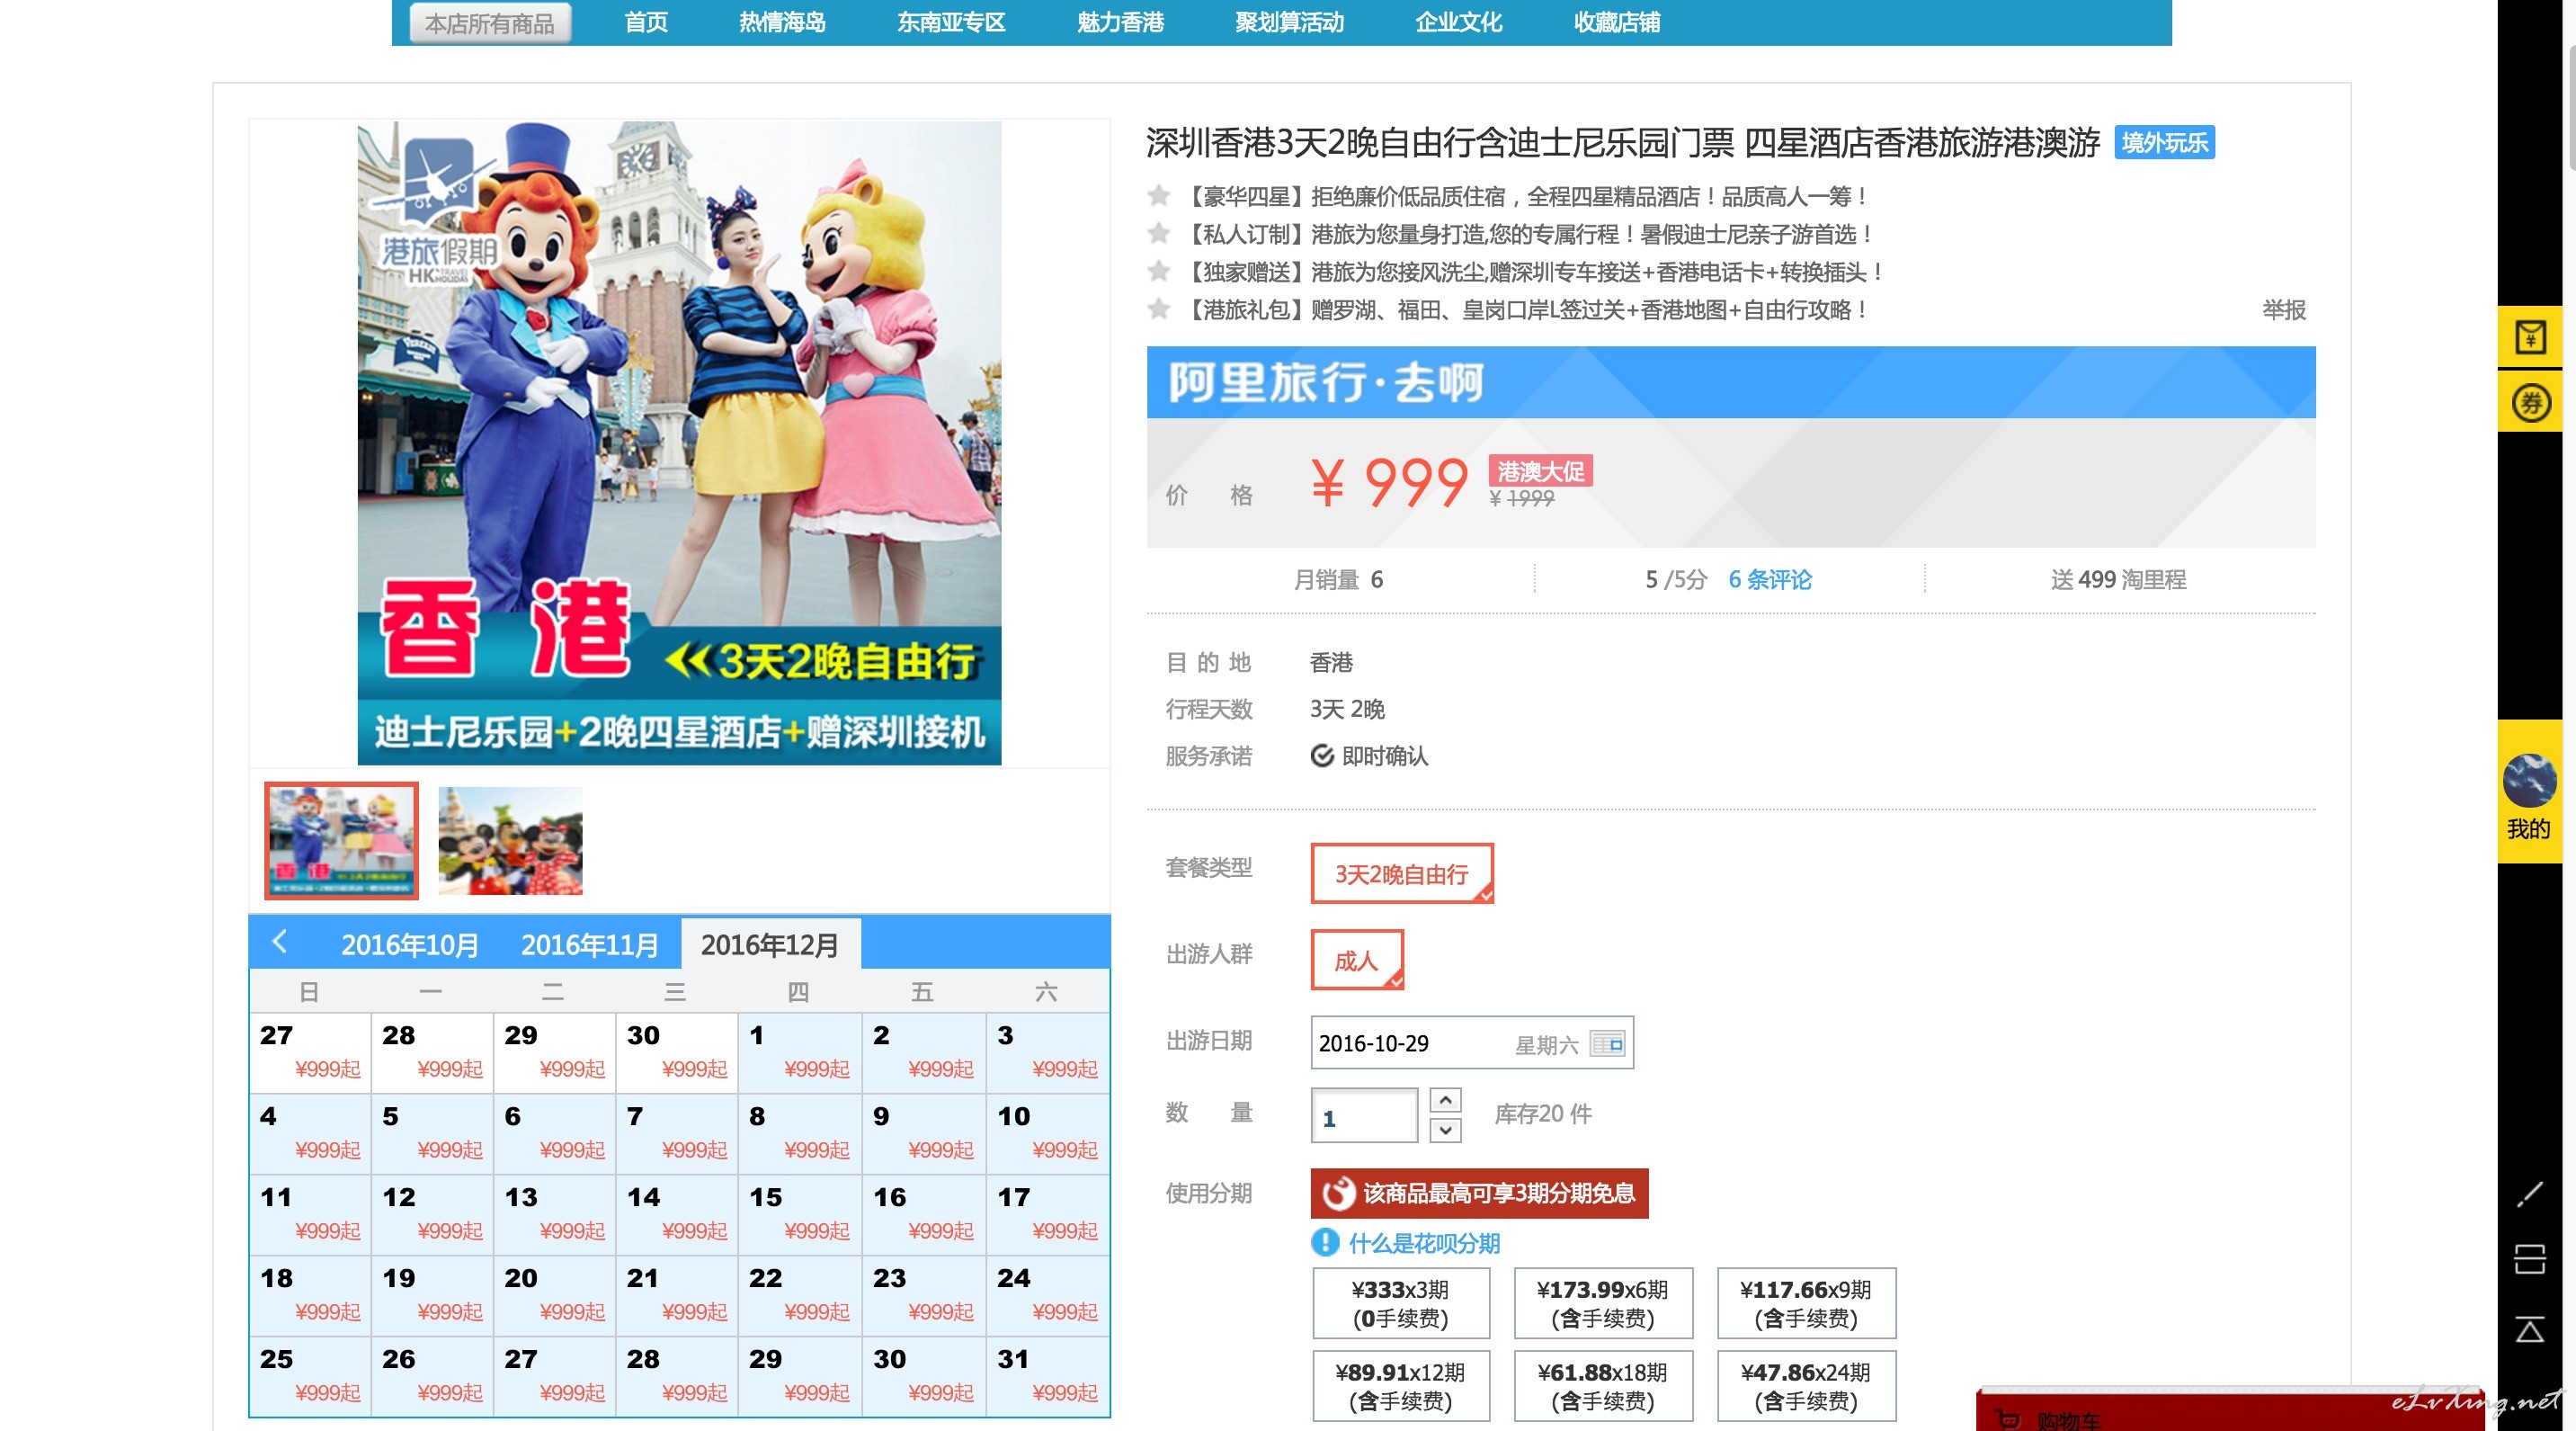Click the back-to-top icon in sidebar
2576x1431 pixels.
[x=2530, y=1329]
